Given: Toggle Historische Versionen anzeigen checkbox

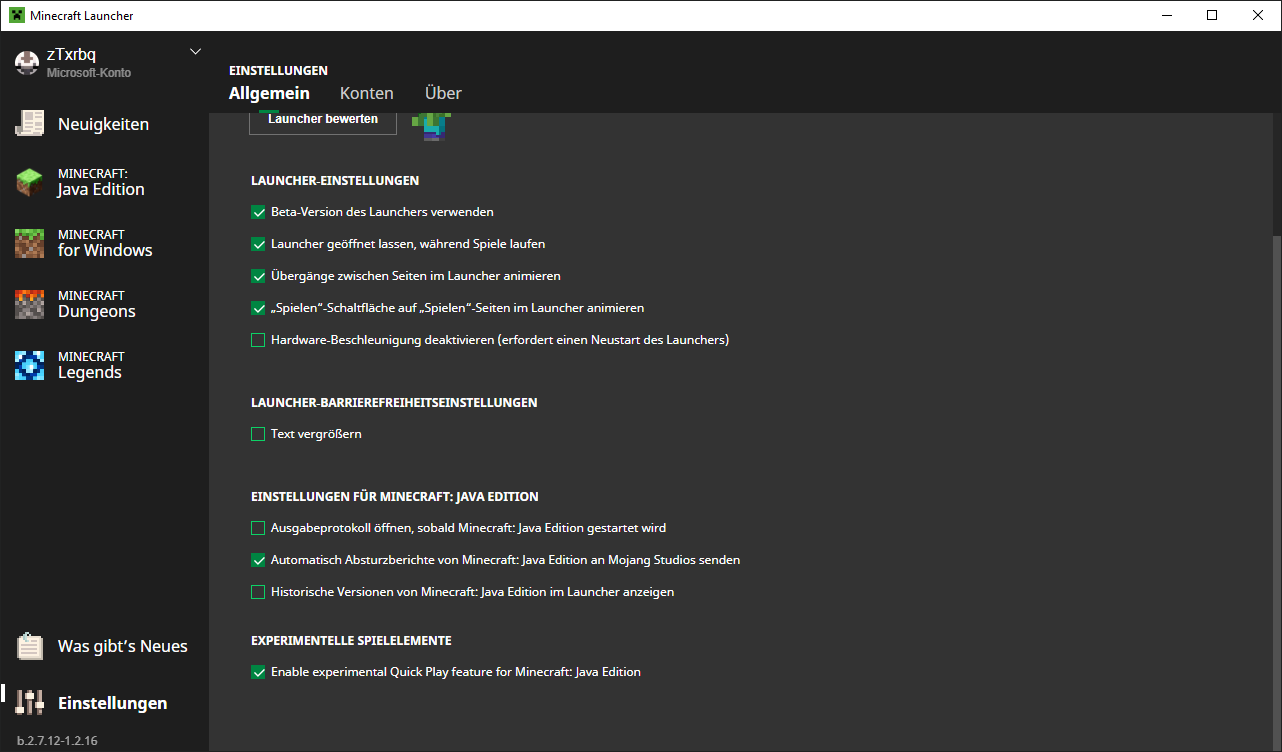Looking at the screenshot, I should tap(258, 592).
